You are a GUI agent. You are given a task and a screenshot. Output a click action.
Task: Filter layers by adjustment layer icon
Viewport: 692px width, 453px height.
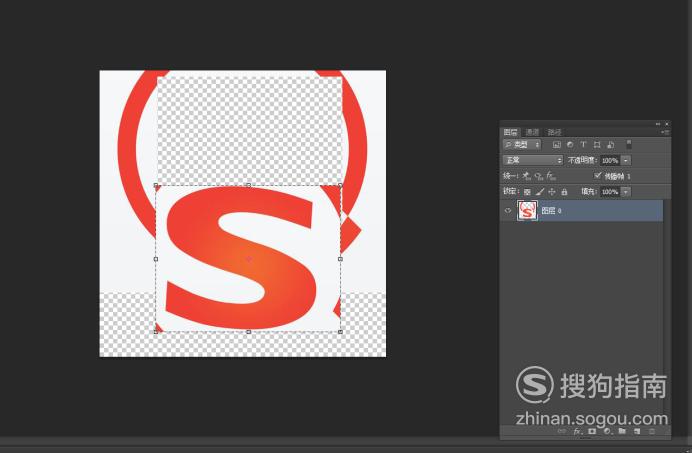(x=570, y=144)
